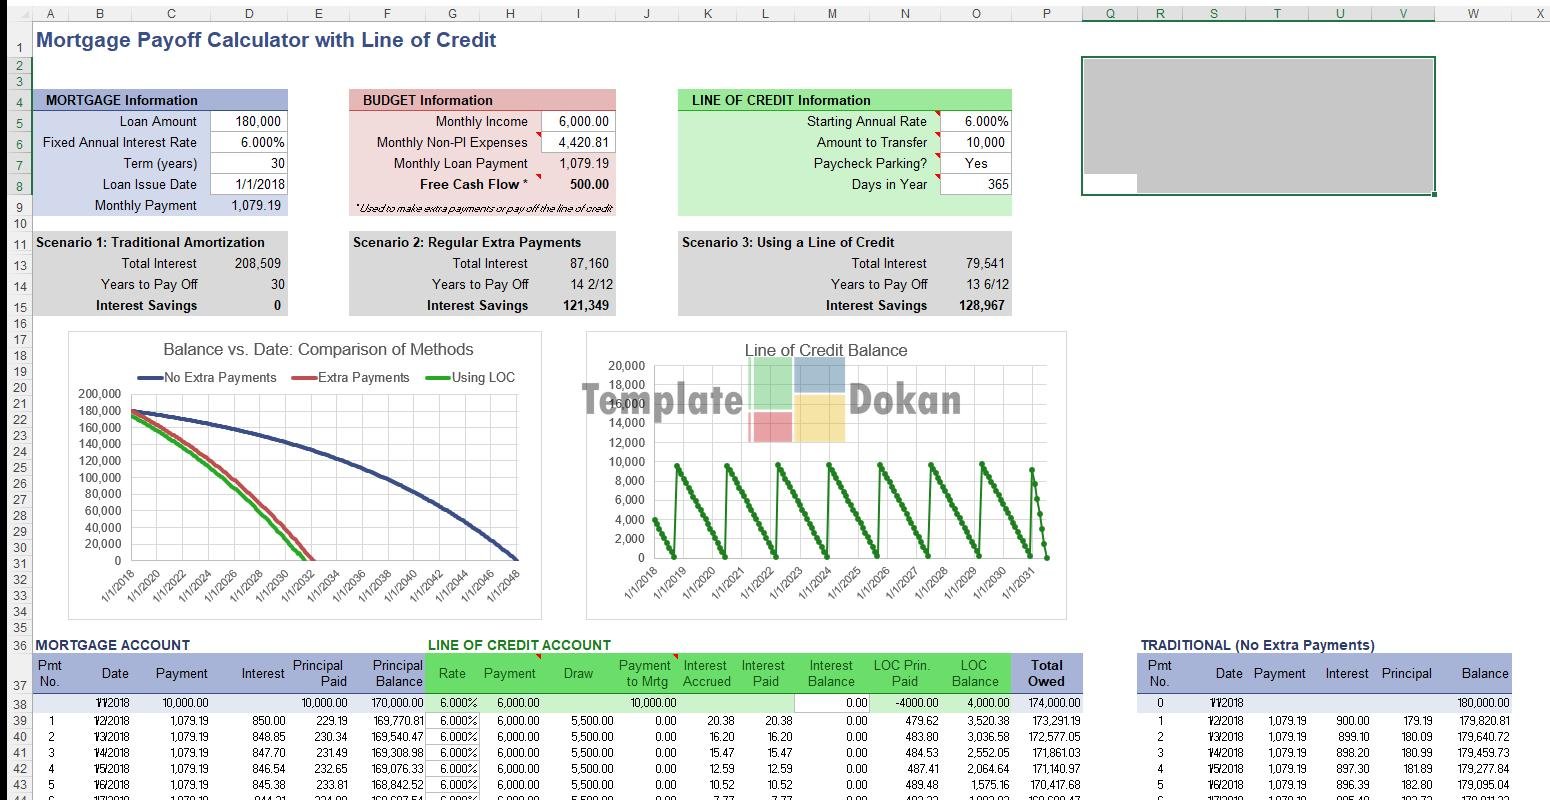Click the Monthly Income value cell
1550x800 pixels.
[x=578, y=121]
